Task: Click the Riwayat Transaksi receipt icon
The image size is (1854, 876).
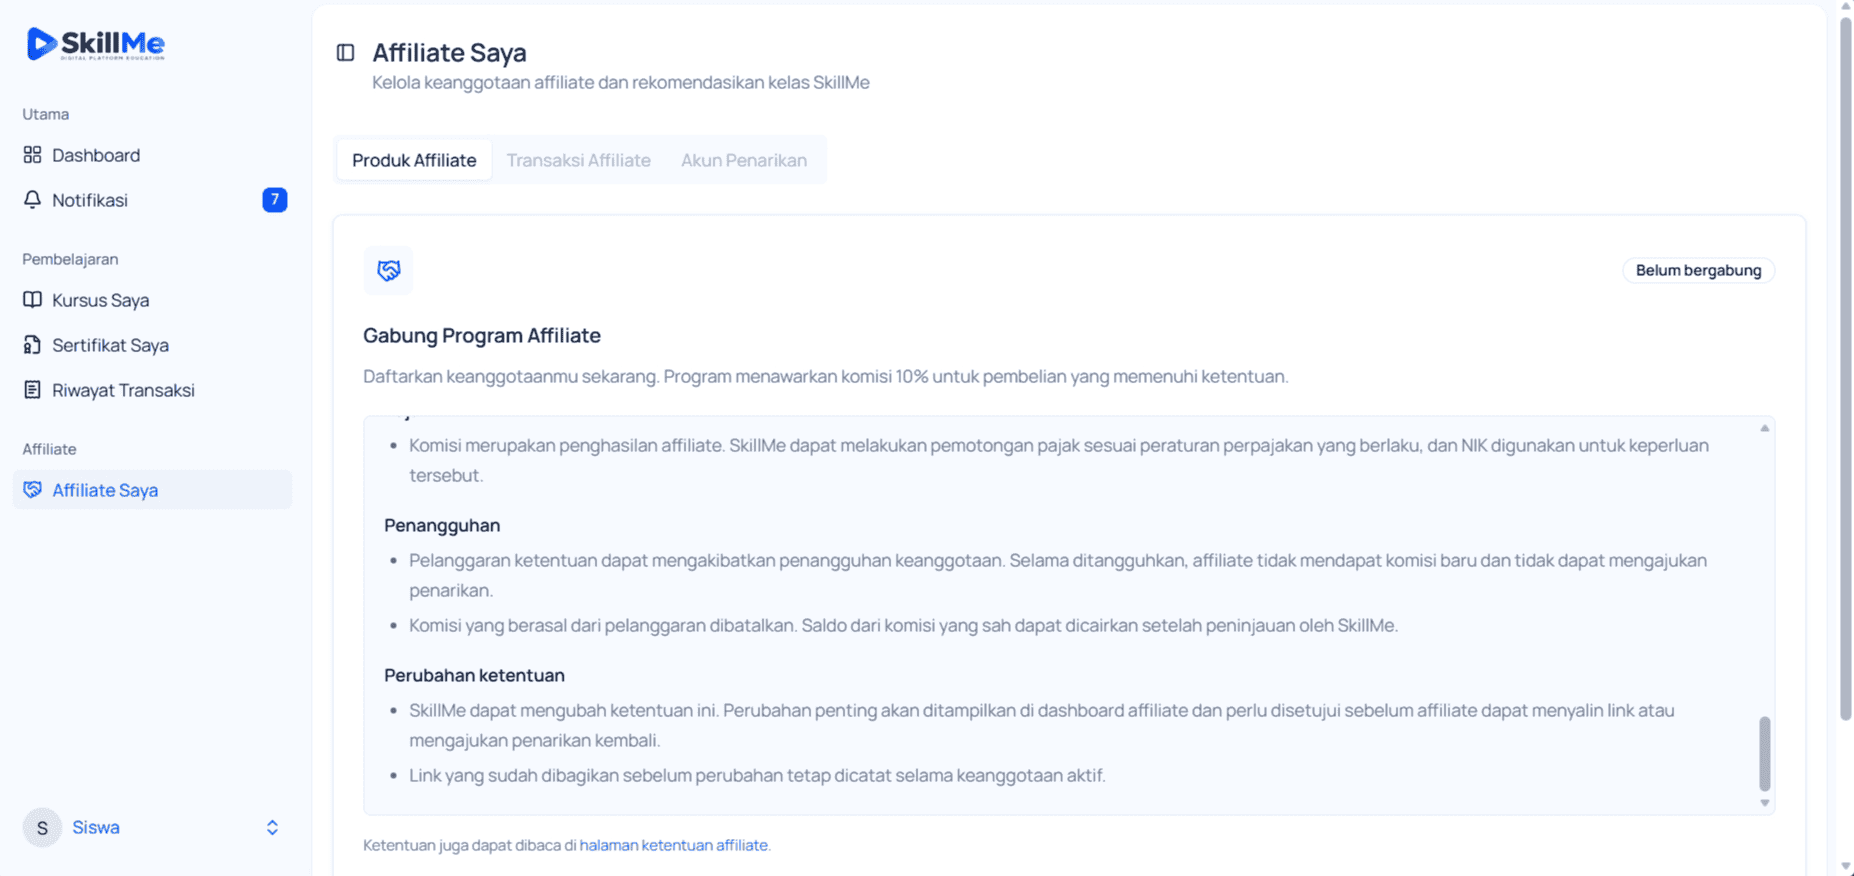Action: click(x=33, y=390)
